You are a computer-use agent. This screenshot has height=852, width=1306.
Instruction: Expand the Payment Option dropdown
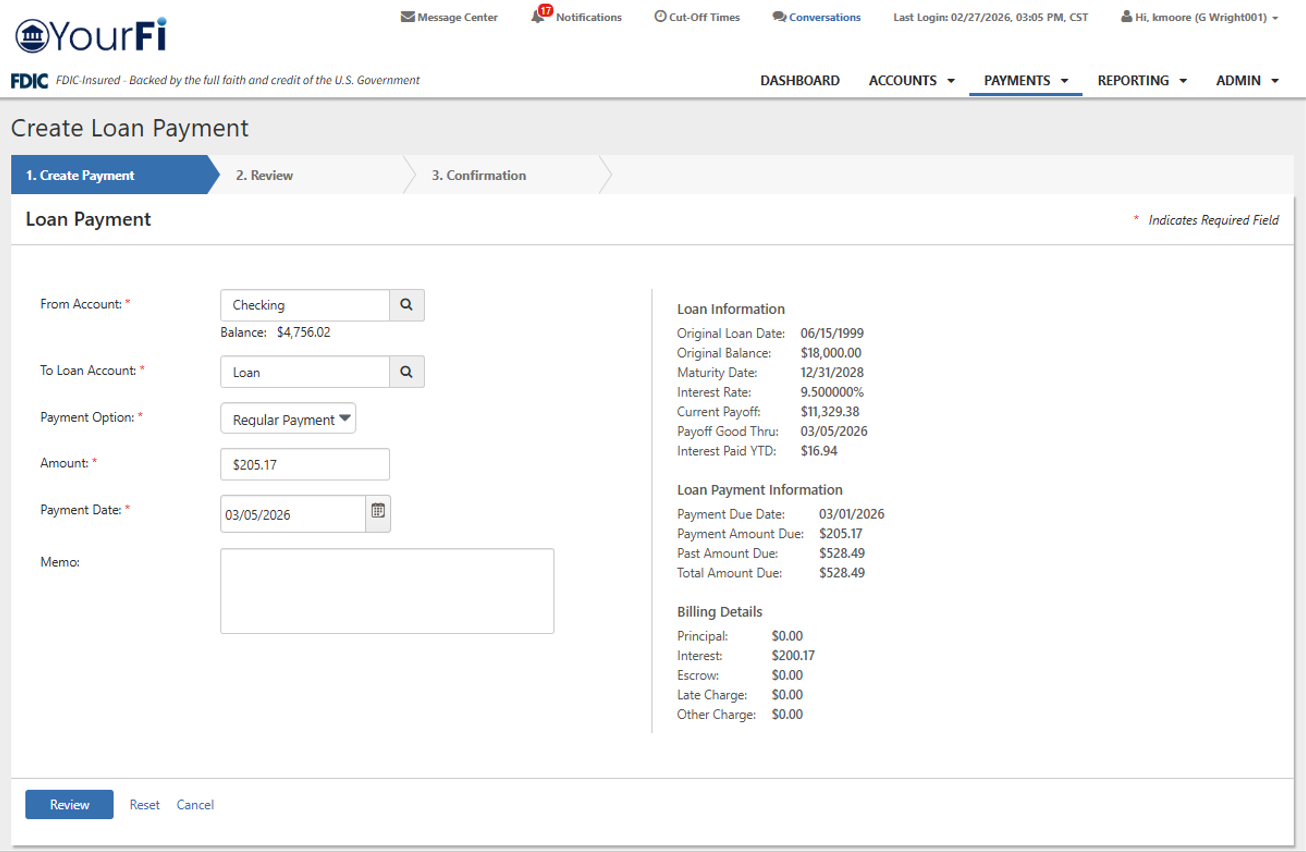click(288, 419)
